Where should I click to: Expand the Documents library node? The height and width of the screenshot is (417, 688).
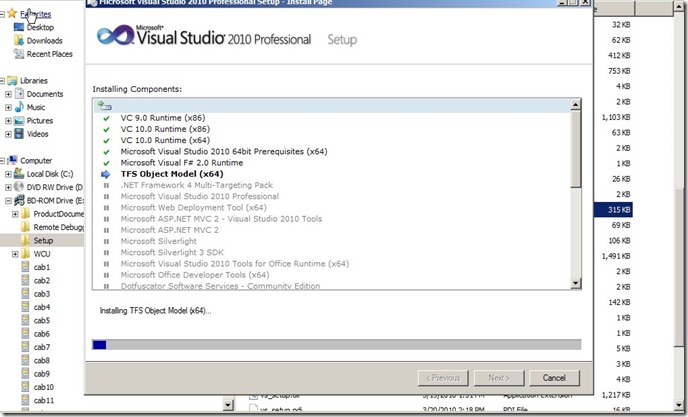pos(8,94)
